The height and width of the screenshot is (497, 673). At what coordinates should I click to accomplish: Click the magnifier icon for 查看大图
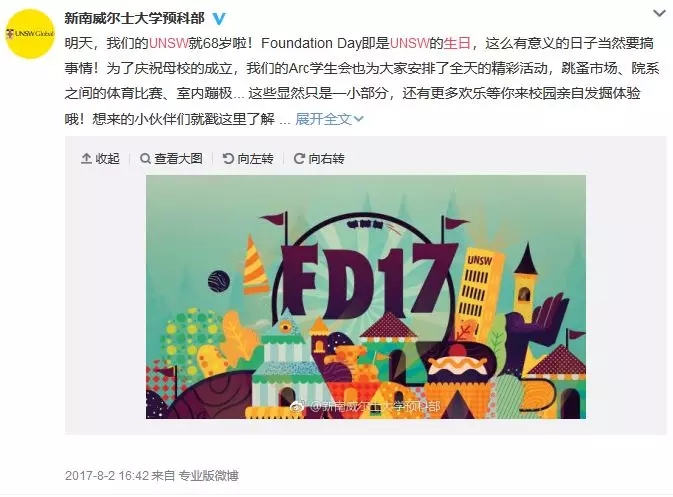(x=146, y=159)
